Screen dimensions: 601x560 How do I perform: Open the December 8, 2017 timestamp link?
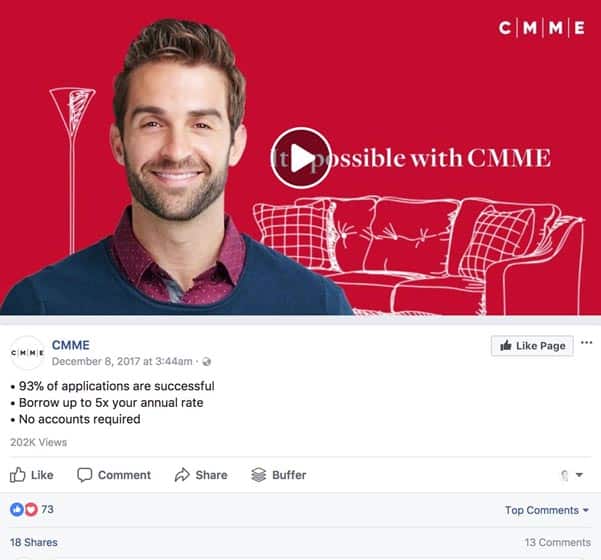122,361
